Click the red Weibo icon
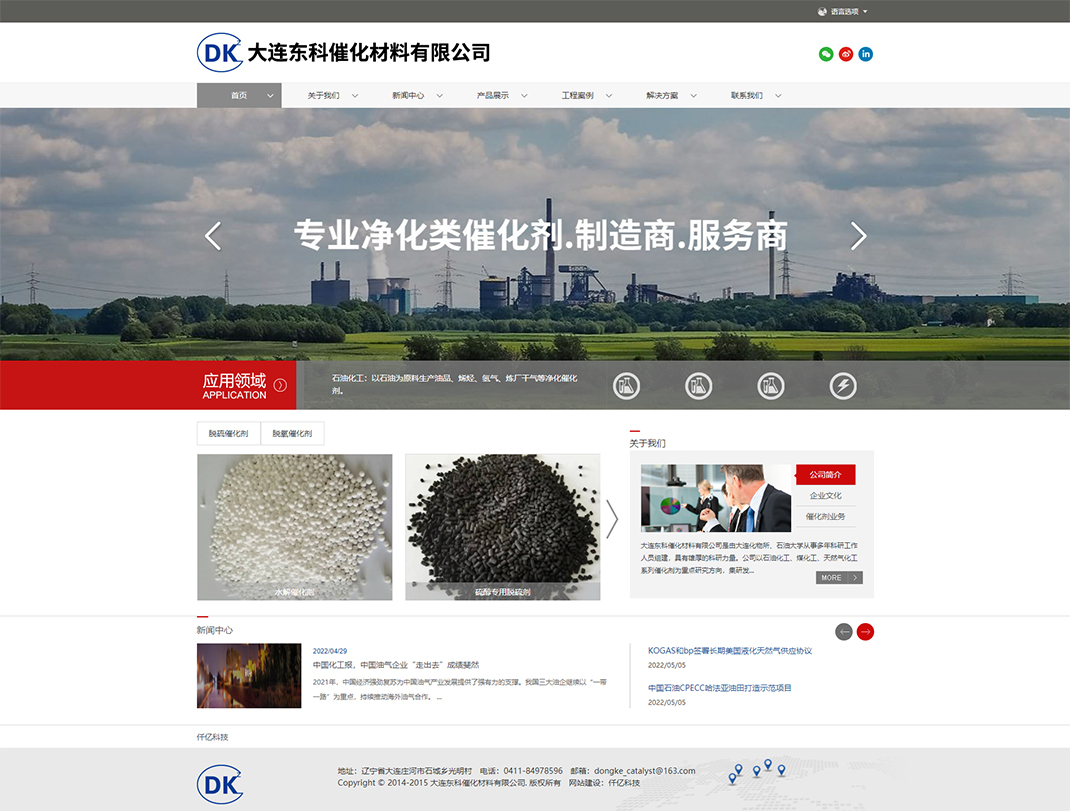 point(846,54)
